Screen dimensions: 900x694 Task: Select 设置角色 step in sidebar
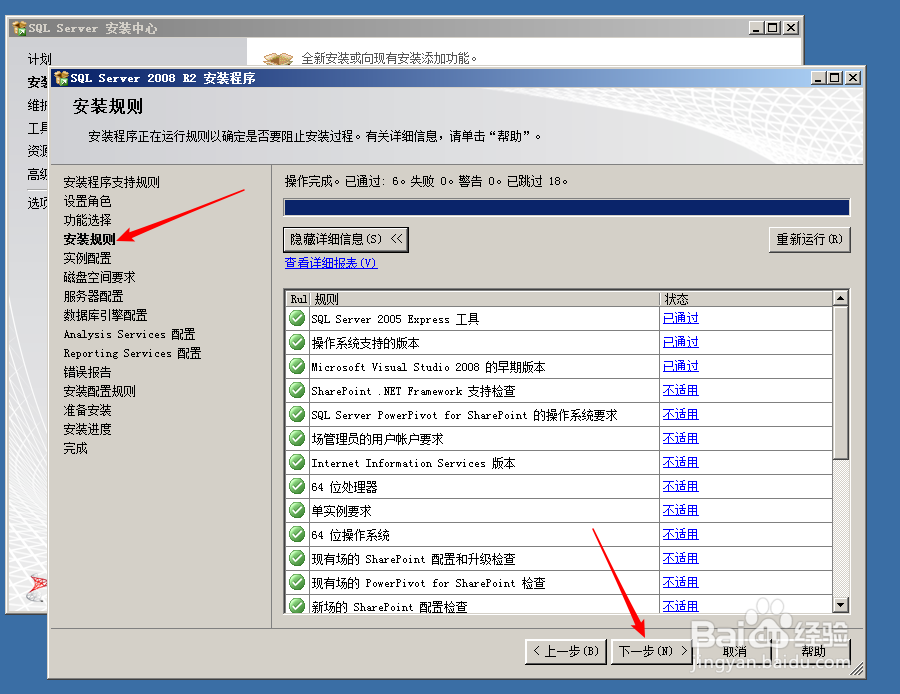[x=87, y=201]
